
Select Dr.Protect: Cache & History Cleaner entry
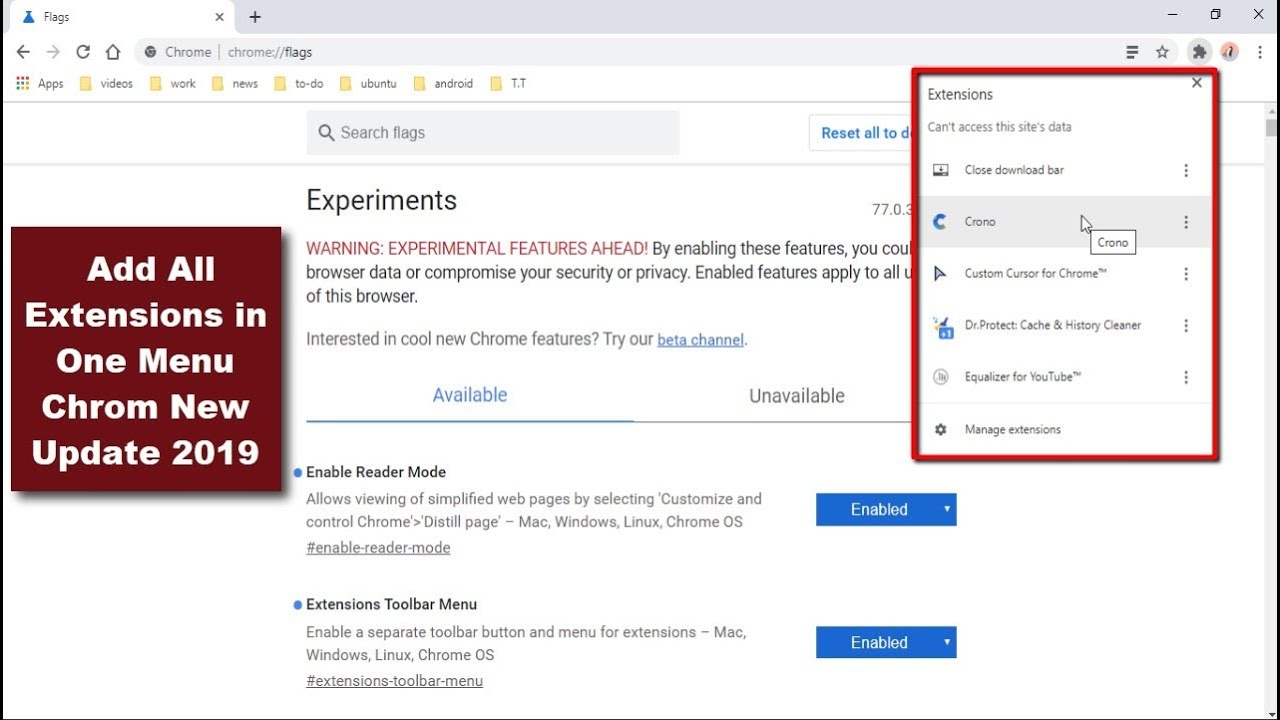pos(1065,326)
